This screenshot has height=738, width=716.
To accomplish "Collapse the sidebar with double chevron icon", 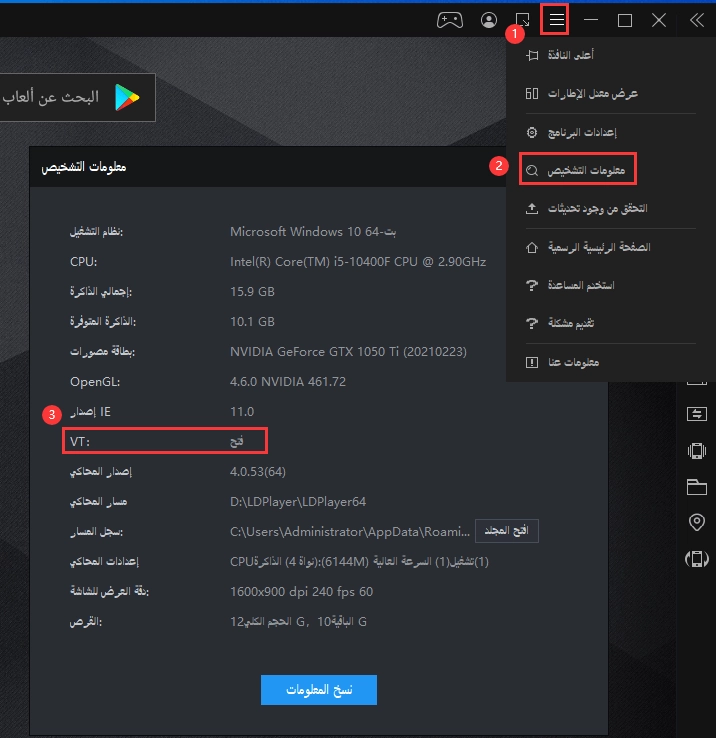I will (x=697, y=20).
